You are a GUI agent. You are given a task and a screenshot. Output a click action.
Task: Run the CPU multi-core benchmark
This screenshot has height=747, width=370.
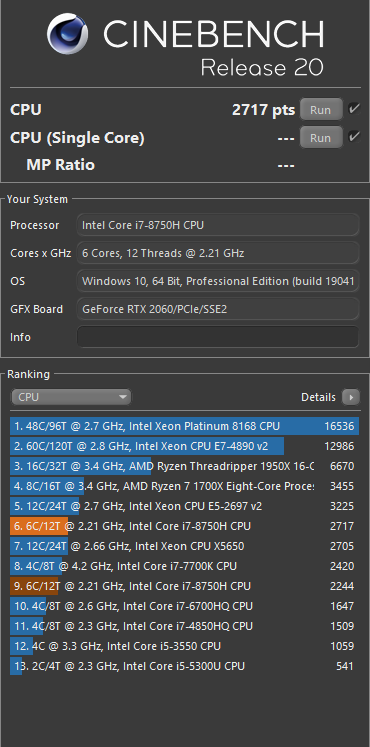321,110
